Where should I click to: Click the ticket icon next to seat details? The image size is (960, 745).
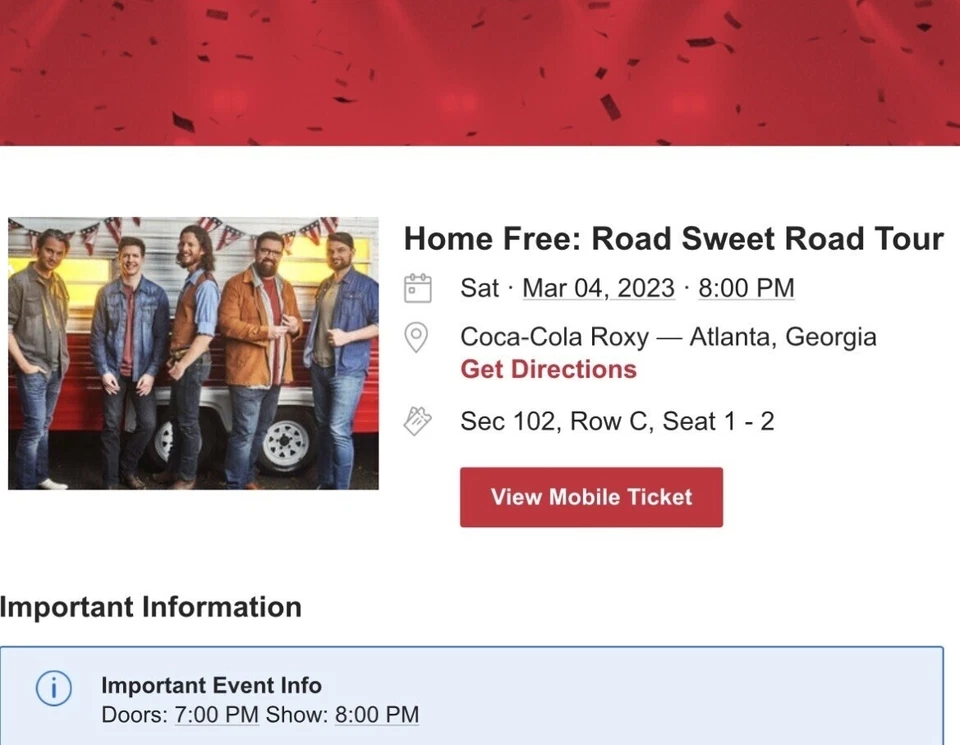click(417, 421)
